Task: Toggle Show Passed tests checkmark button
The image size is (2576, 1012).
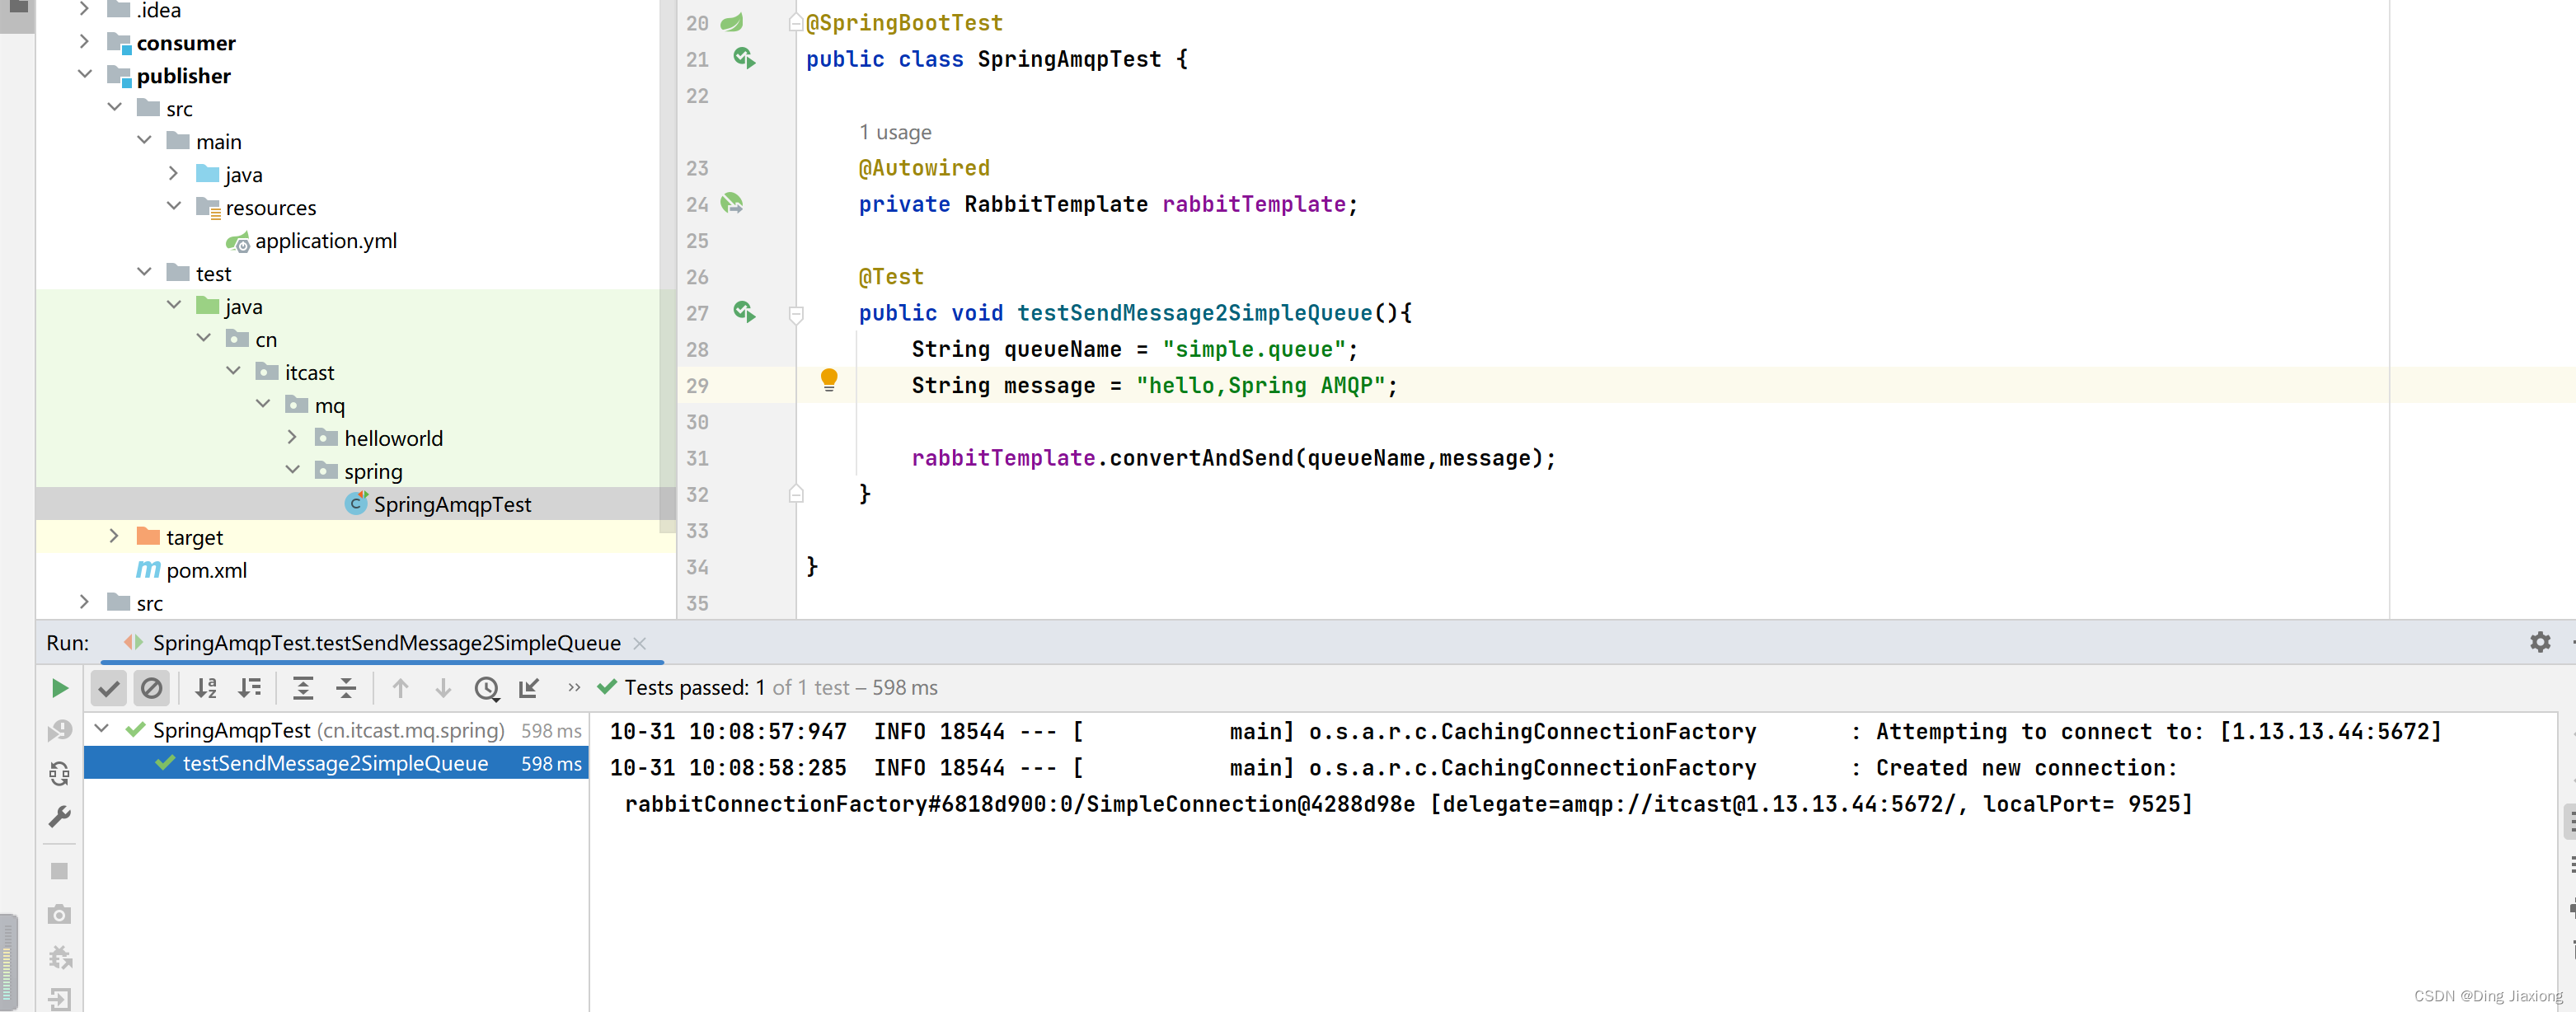Action: pyautogui.click(x=108, y=688)
